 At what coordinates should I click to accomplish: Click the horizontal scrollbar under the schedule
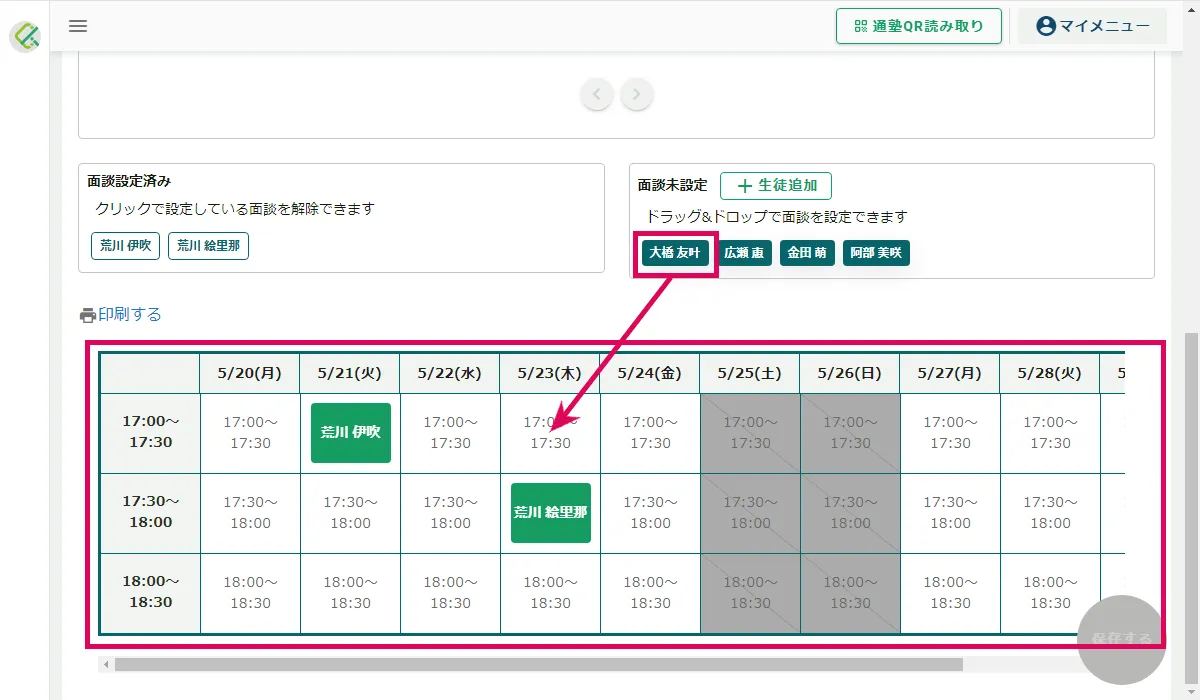[x=538, y=664]
